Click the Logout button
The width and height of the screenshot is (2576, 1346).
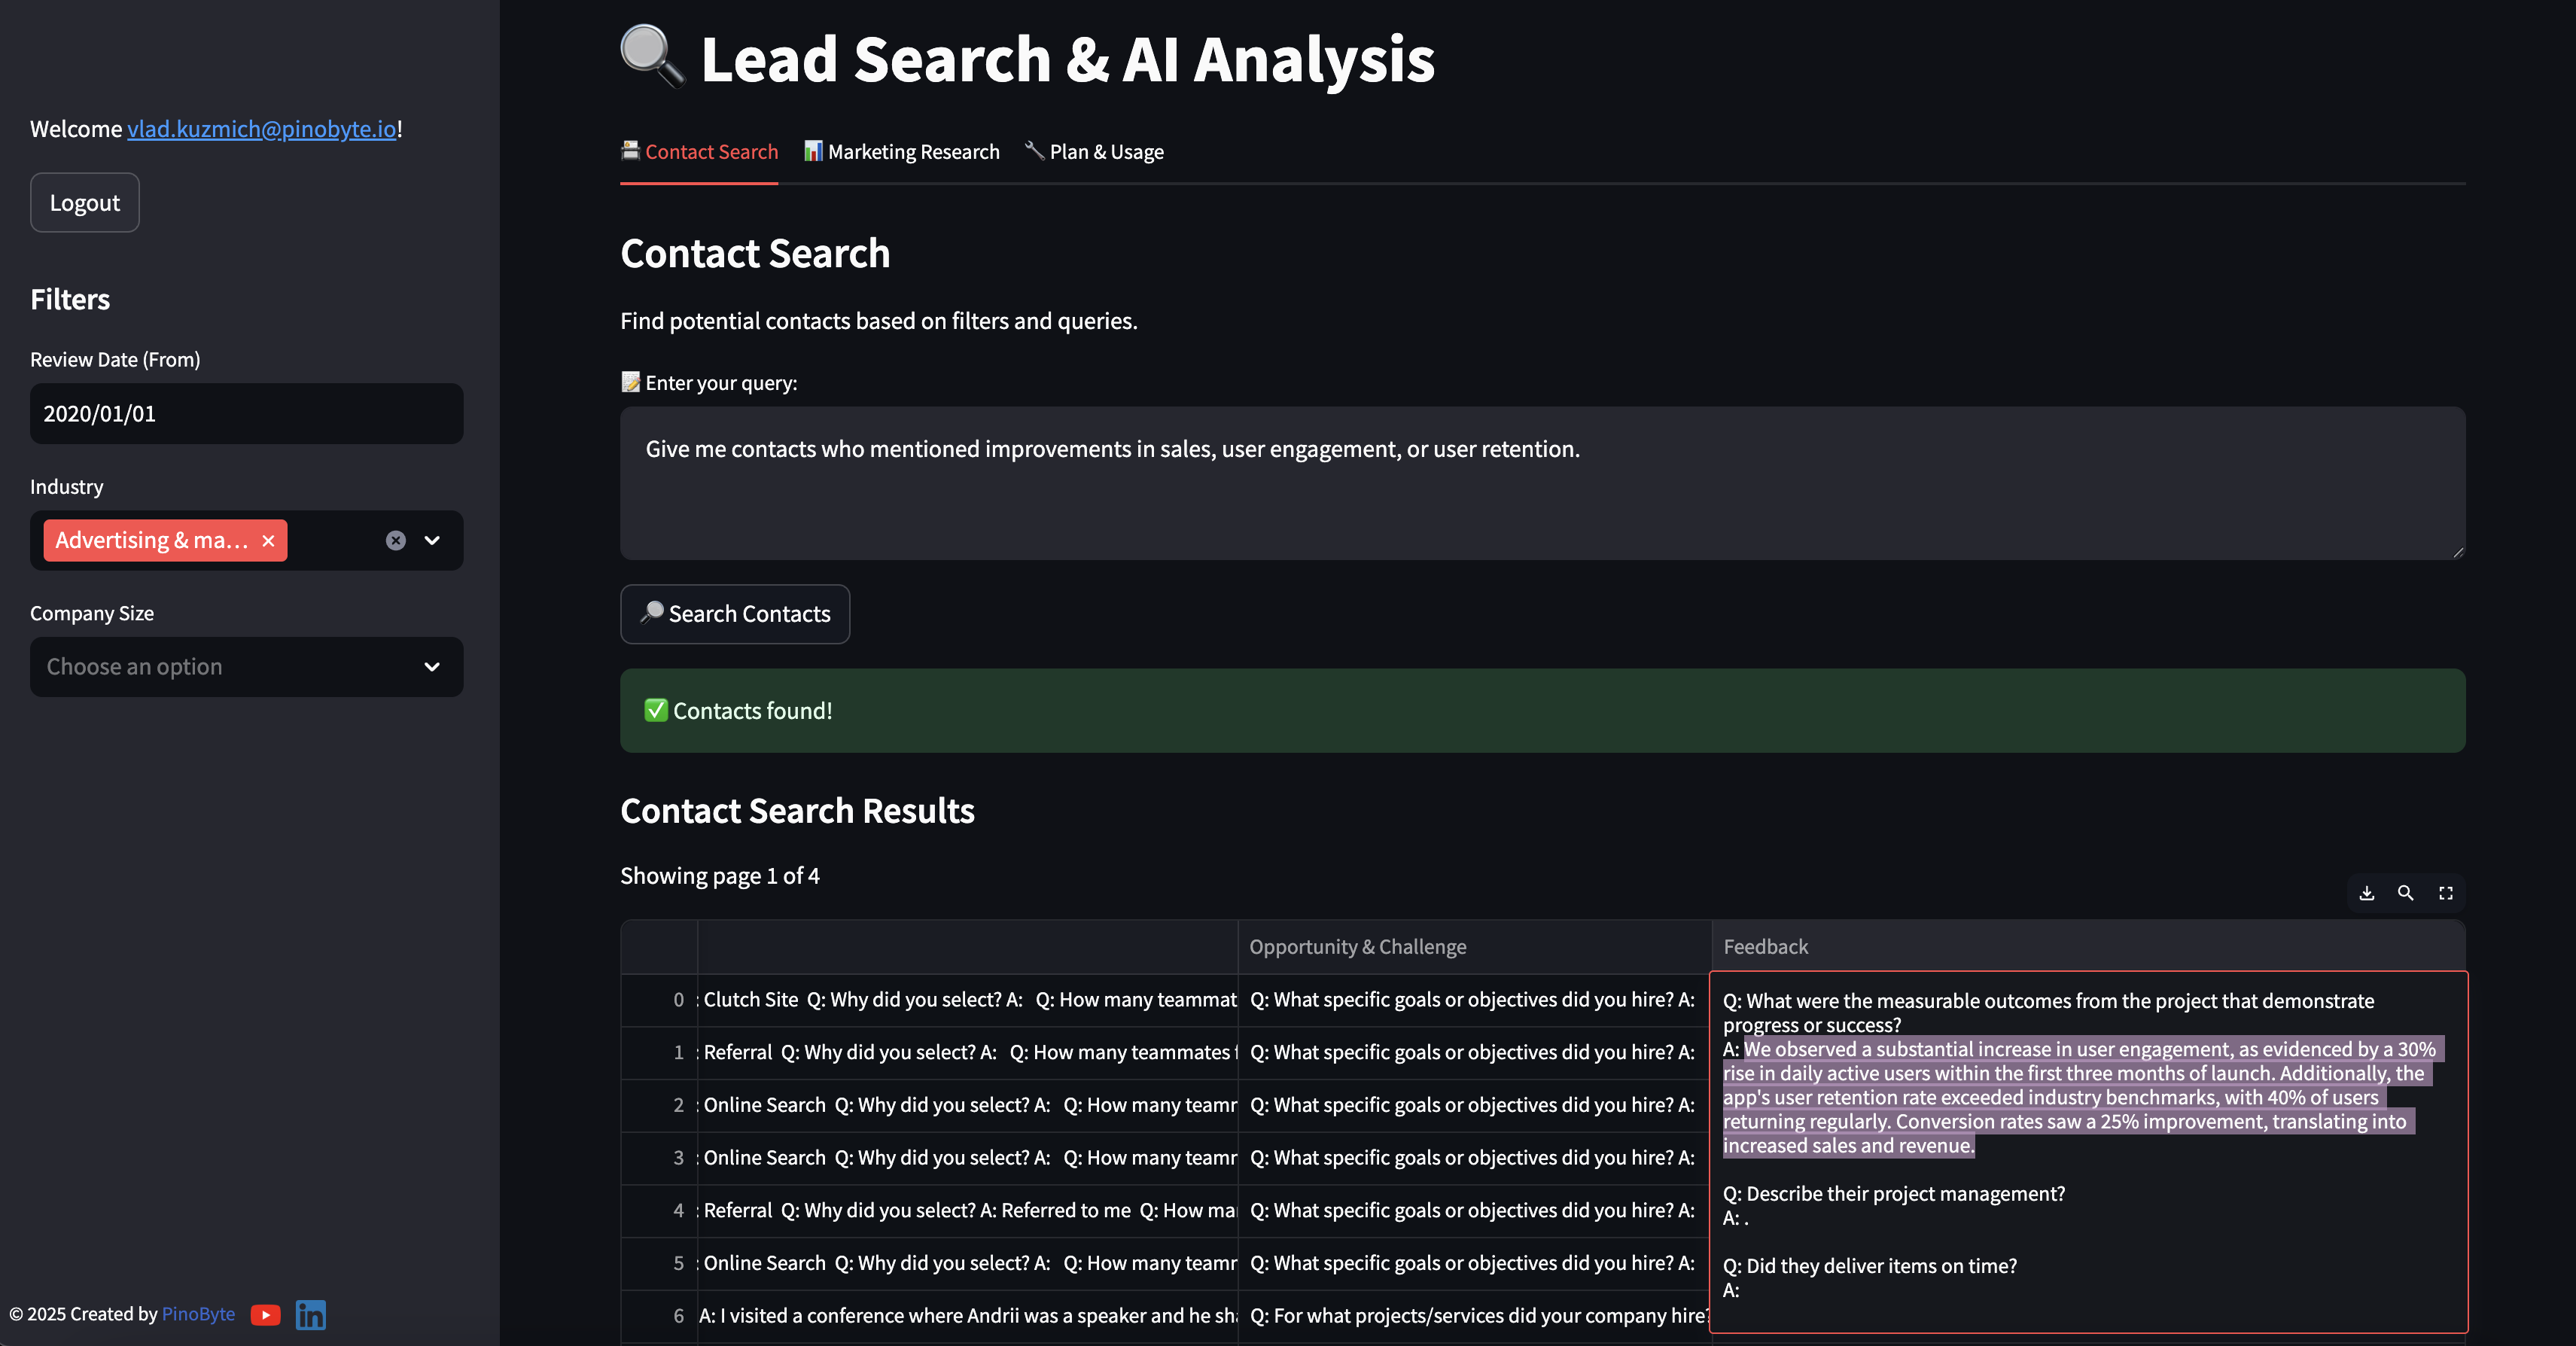(x=85, y=203)
